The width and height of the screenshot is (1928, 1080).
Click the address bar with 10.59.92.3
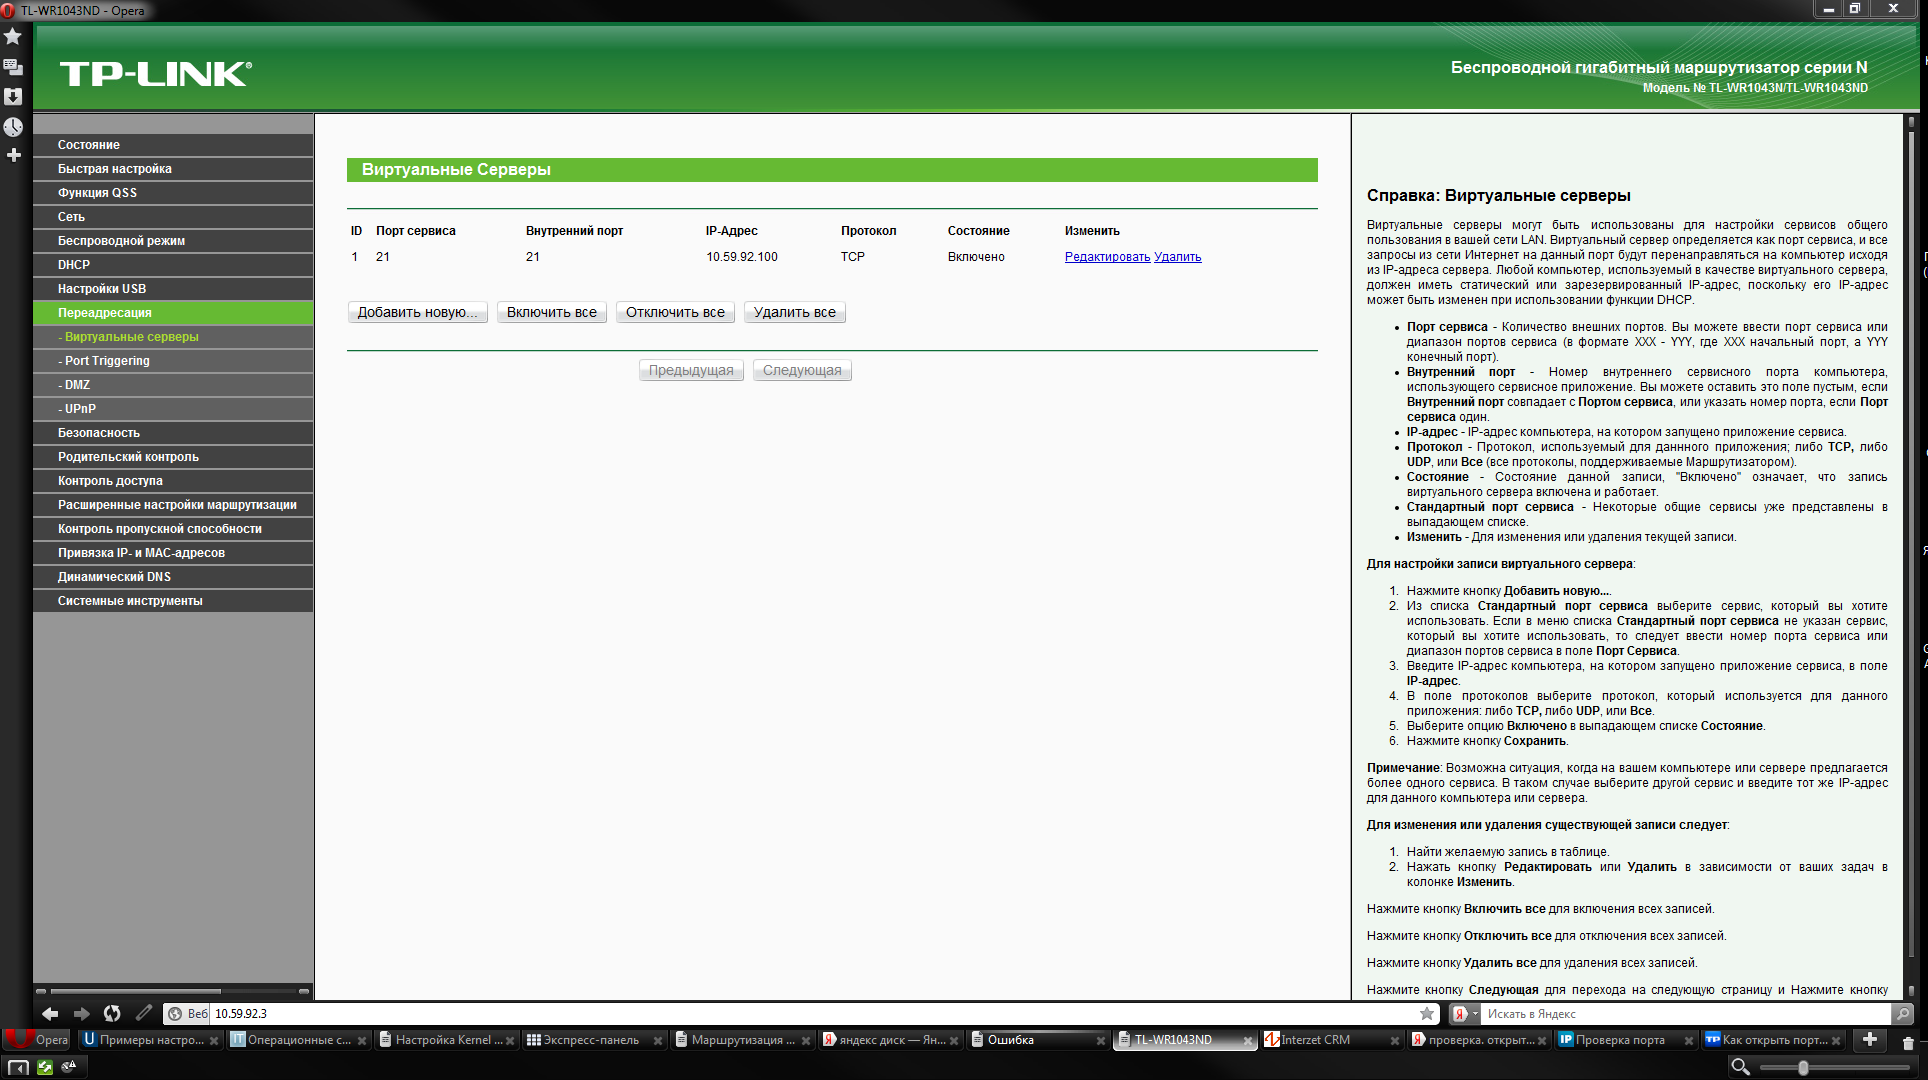coord(800,1013)
